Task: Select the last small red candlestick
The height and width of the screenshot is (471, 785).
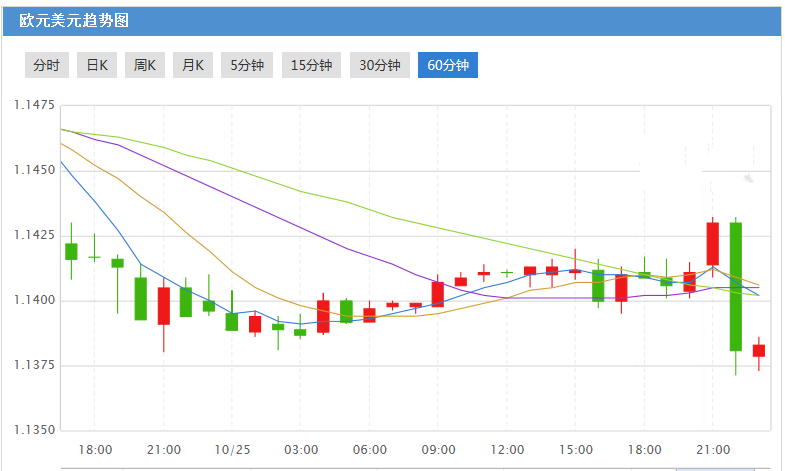Action: pyautogui.click(x=759, y=350)
